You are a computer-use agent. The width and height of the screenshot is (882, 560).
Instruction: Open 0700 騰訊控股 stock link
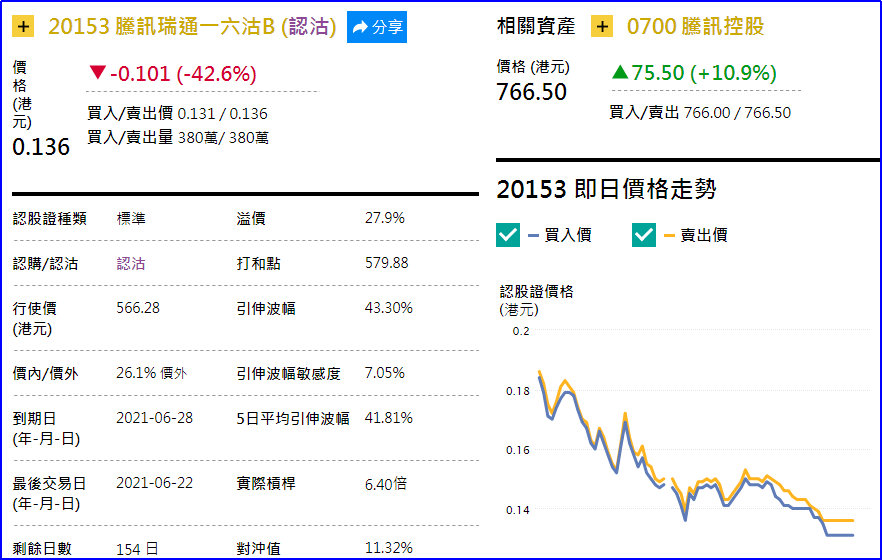tap(695, 26)
